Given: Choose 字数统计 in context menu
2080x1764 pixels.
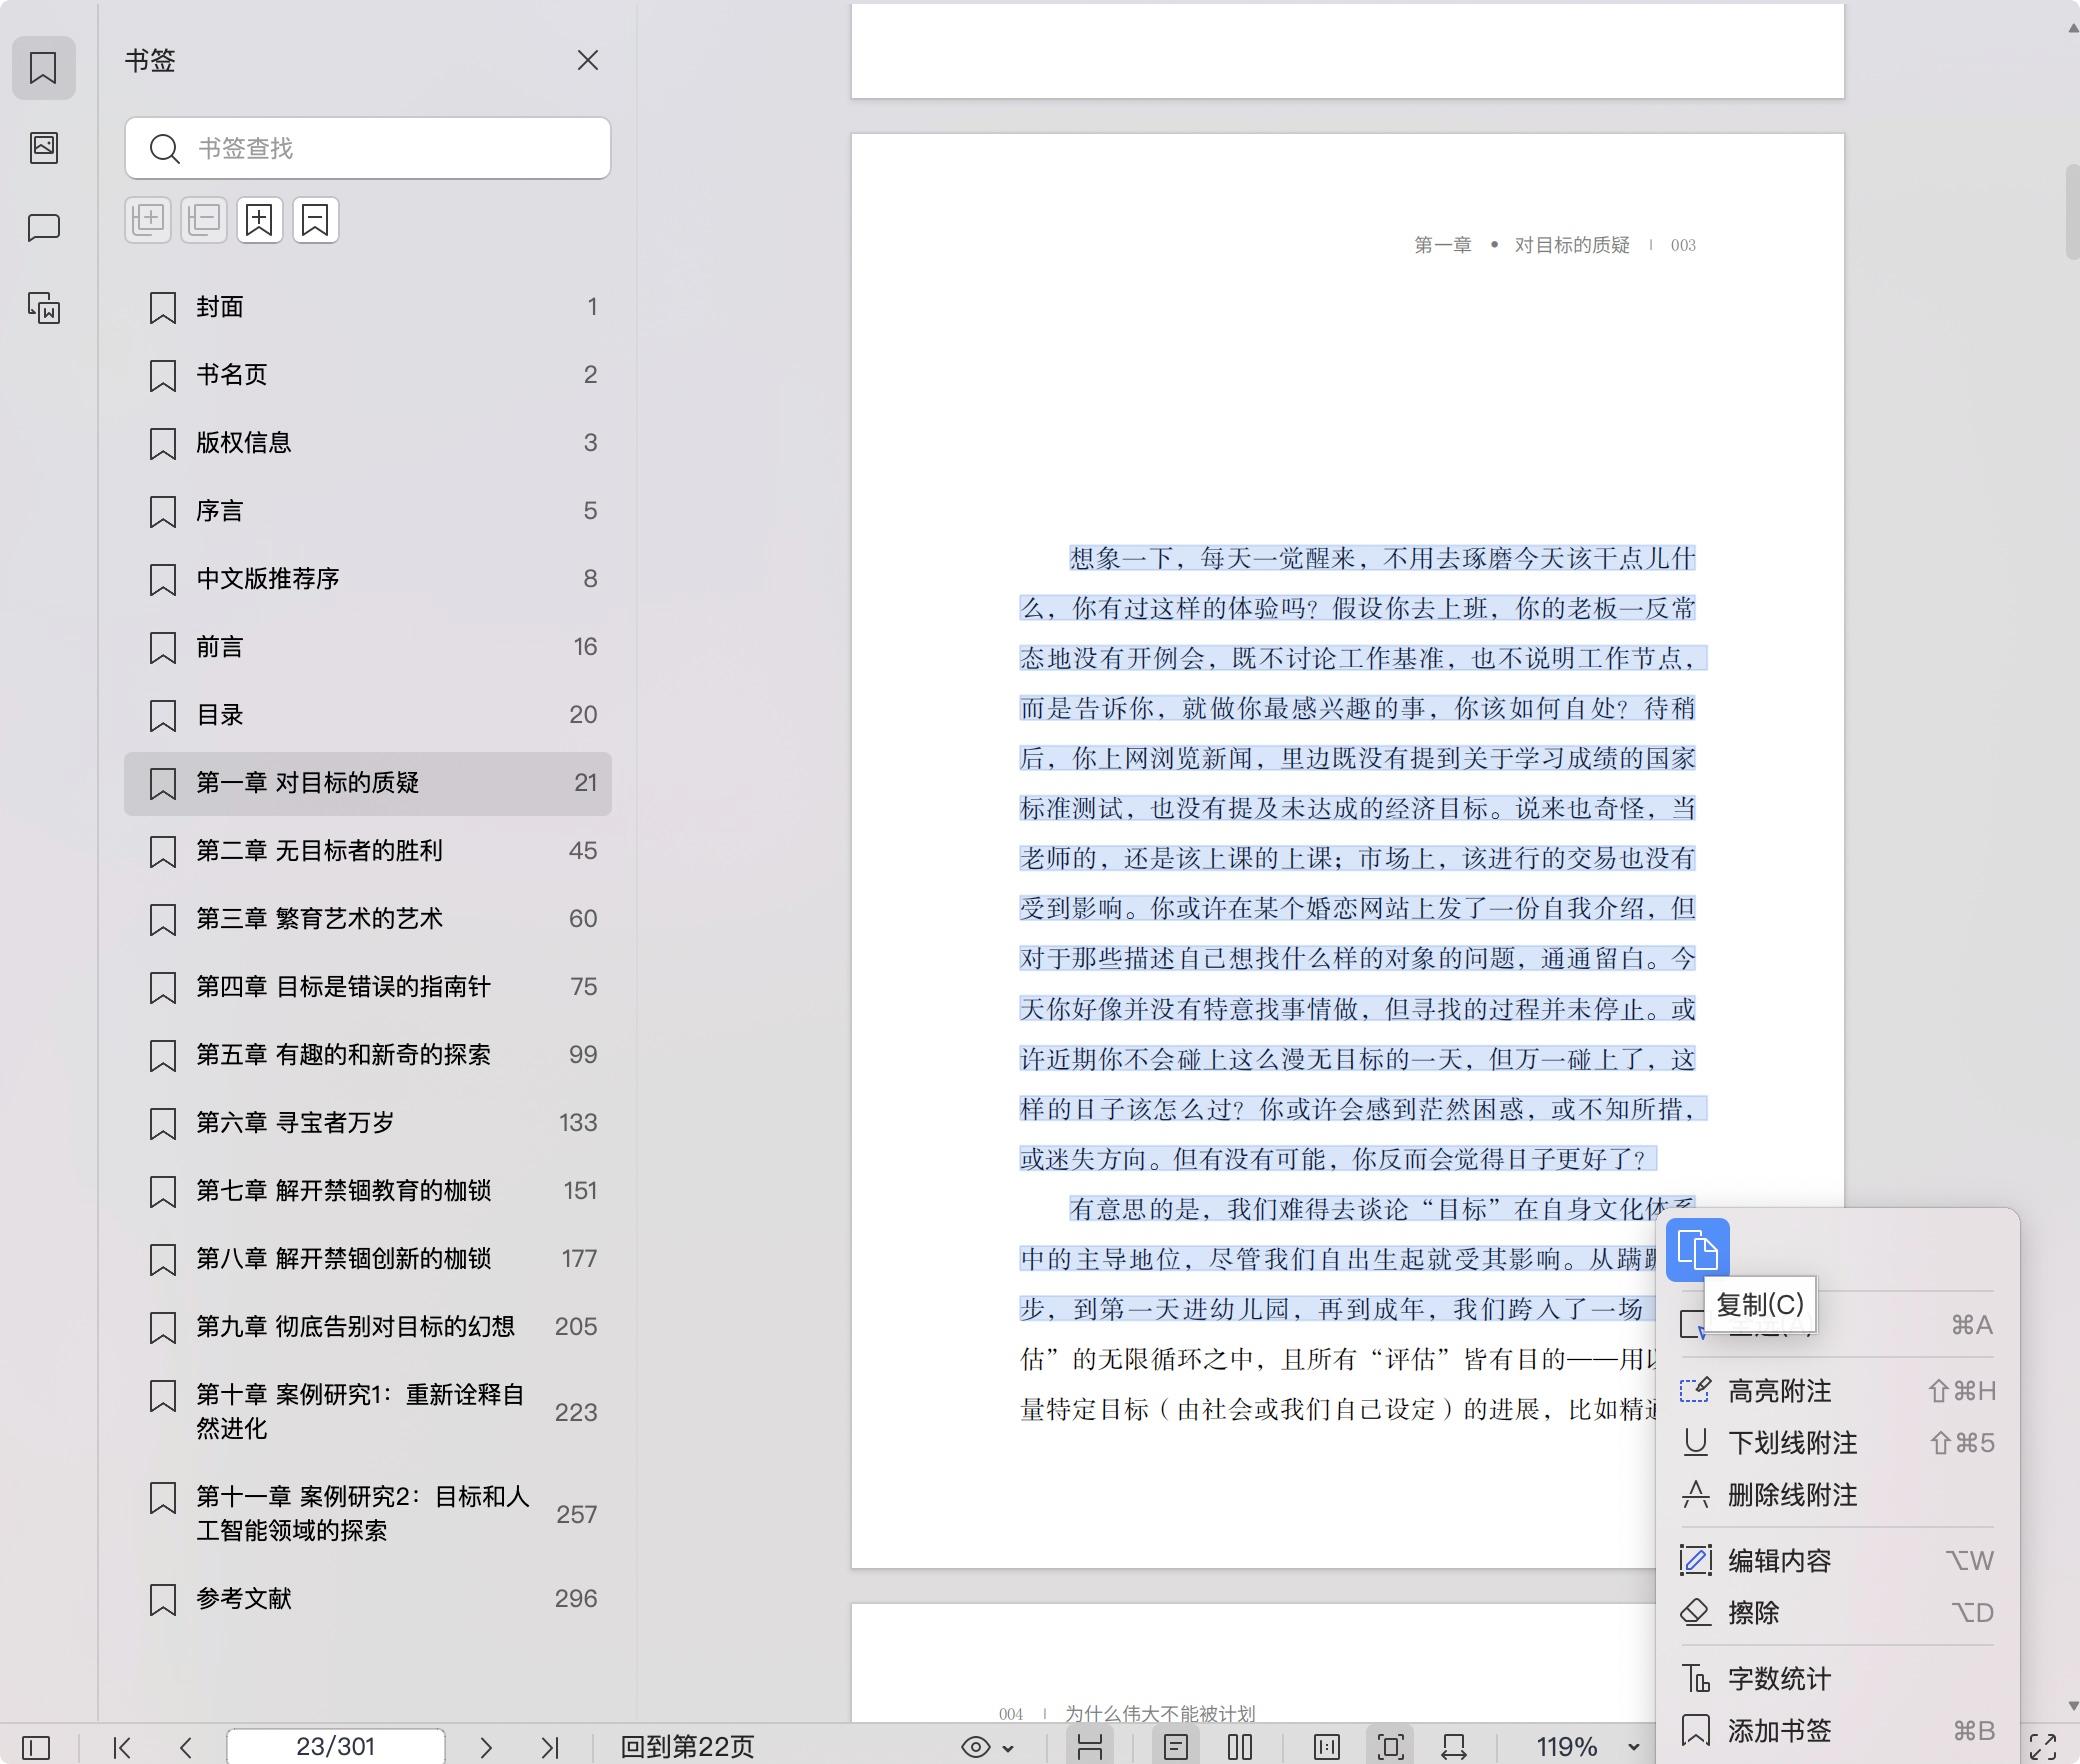Looking at the screenshot, I should 1779,1679.
